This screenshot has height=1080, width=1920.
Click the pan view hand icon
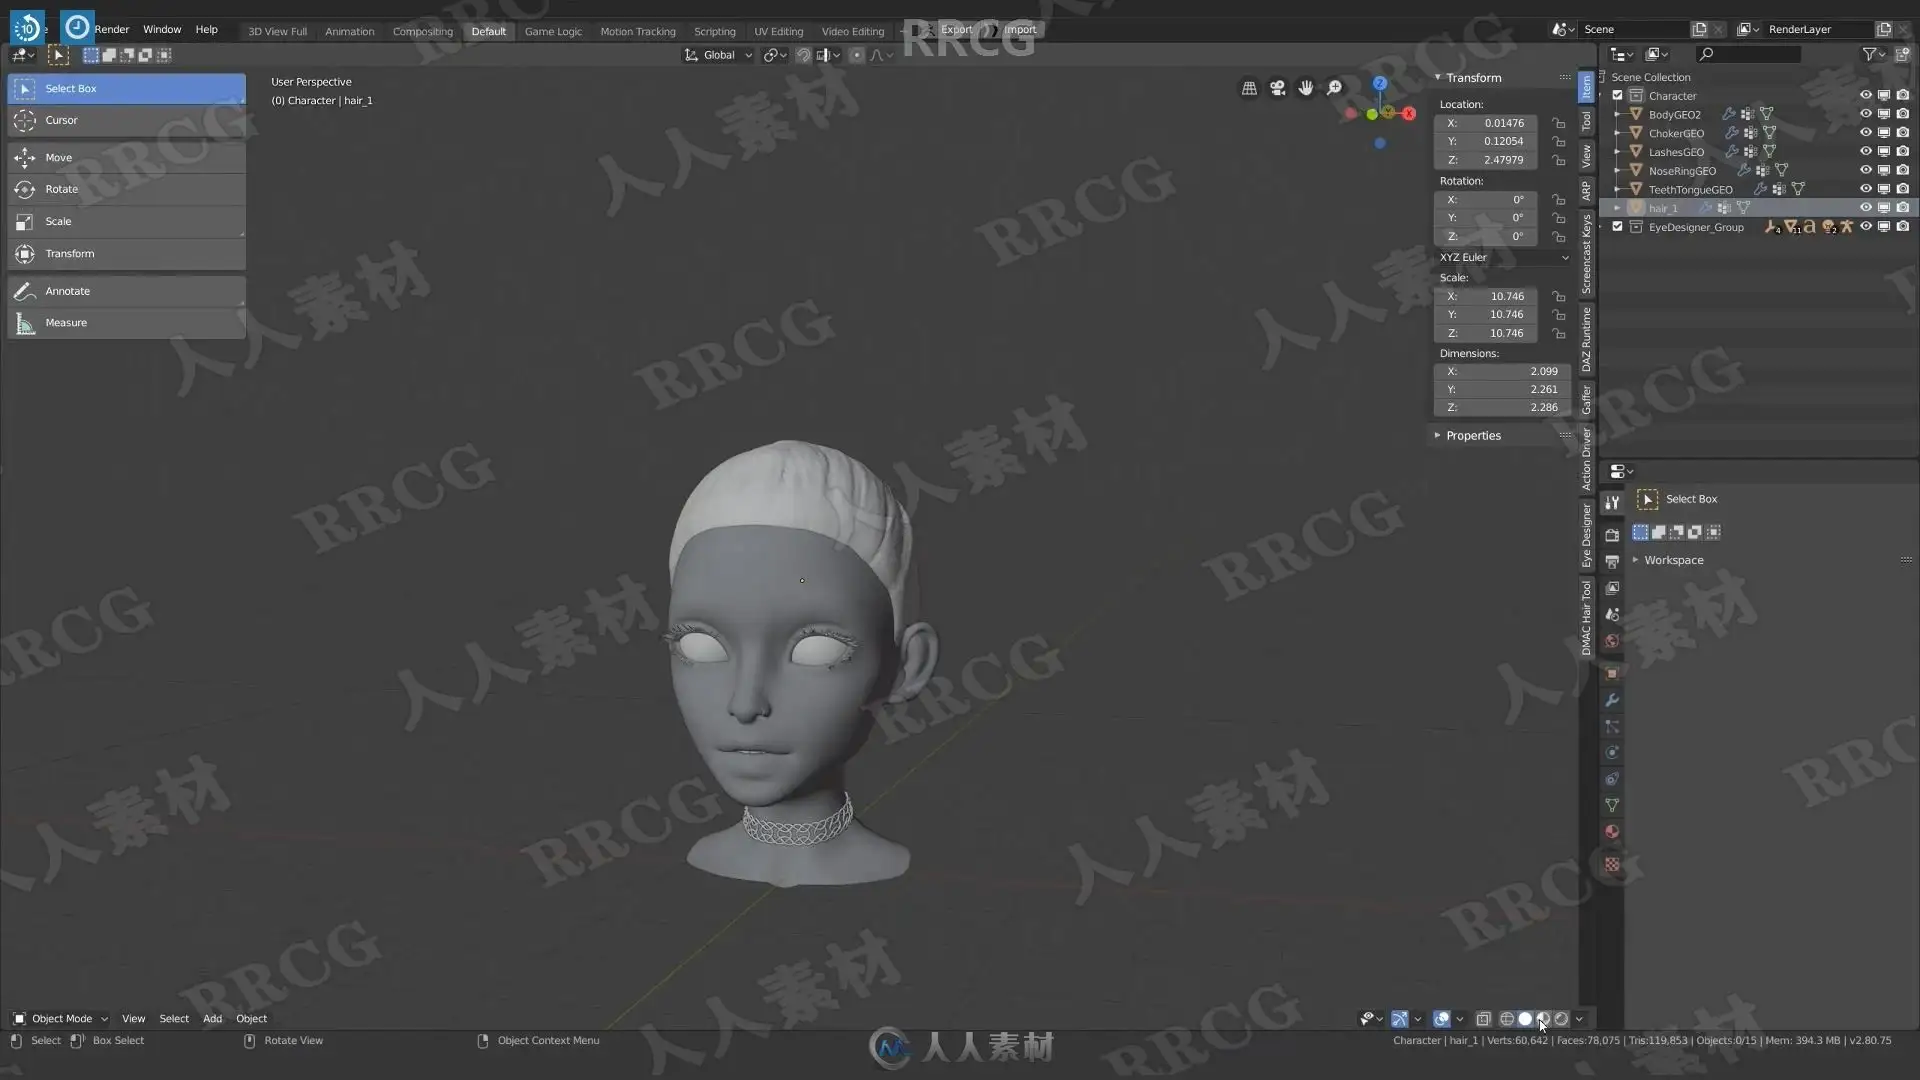tap(1305, 88)
